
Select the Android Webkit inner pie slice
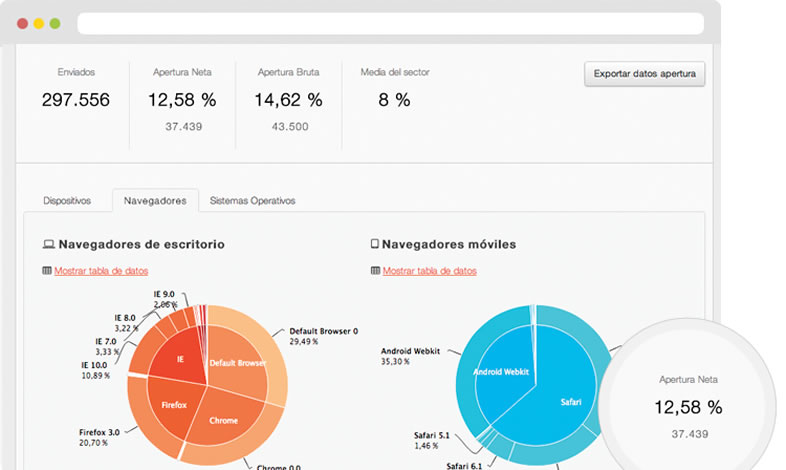coord(501,372)
